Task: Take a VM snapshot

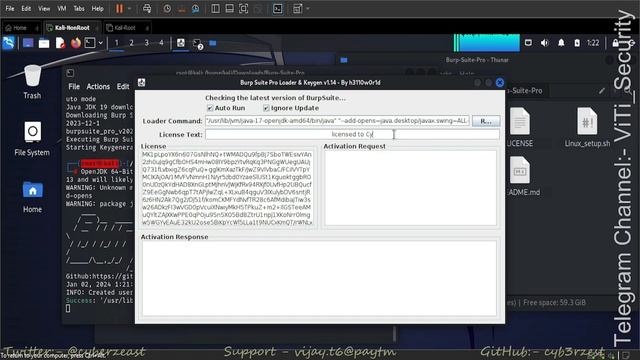Action: click(167, 9)
